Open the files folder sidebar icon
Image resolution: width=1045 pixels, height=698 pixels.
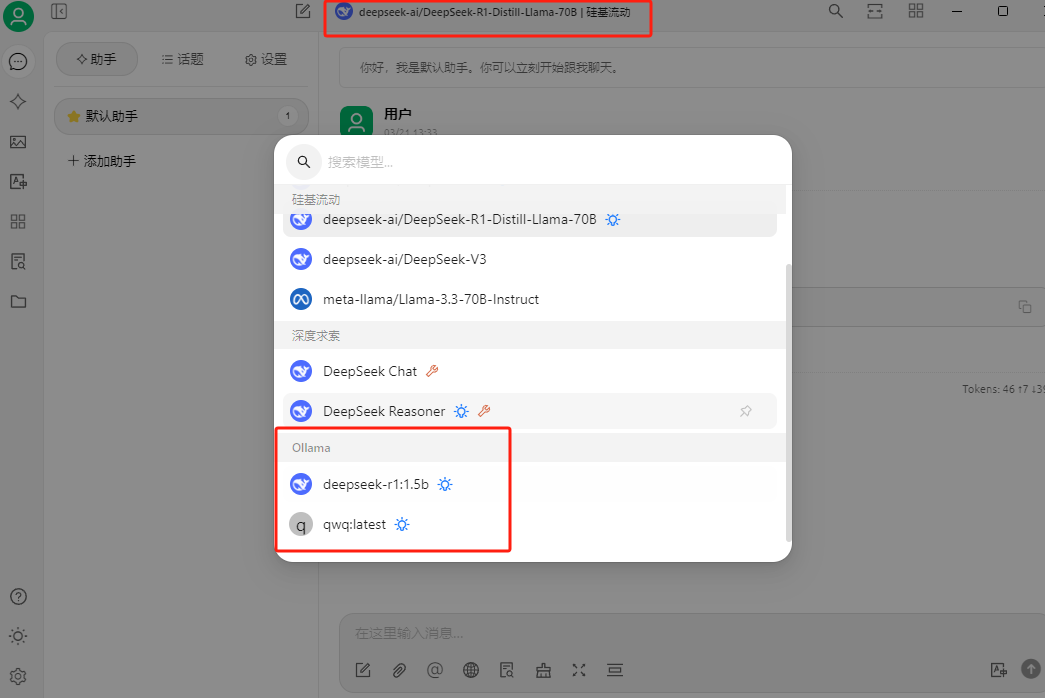coord(19,301)
